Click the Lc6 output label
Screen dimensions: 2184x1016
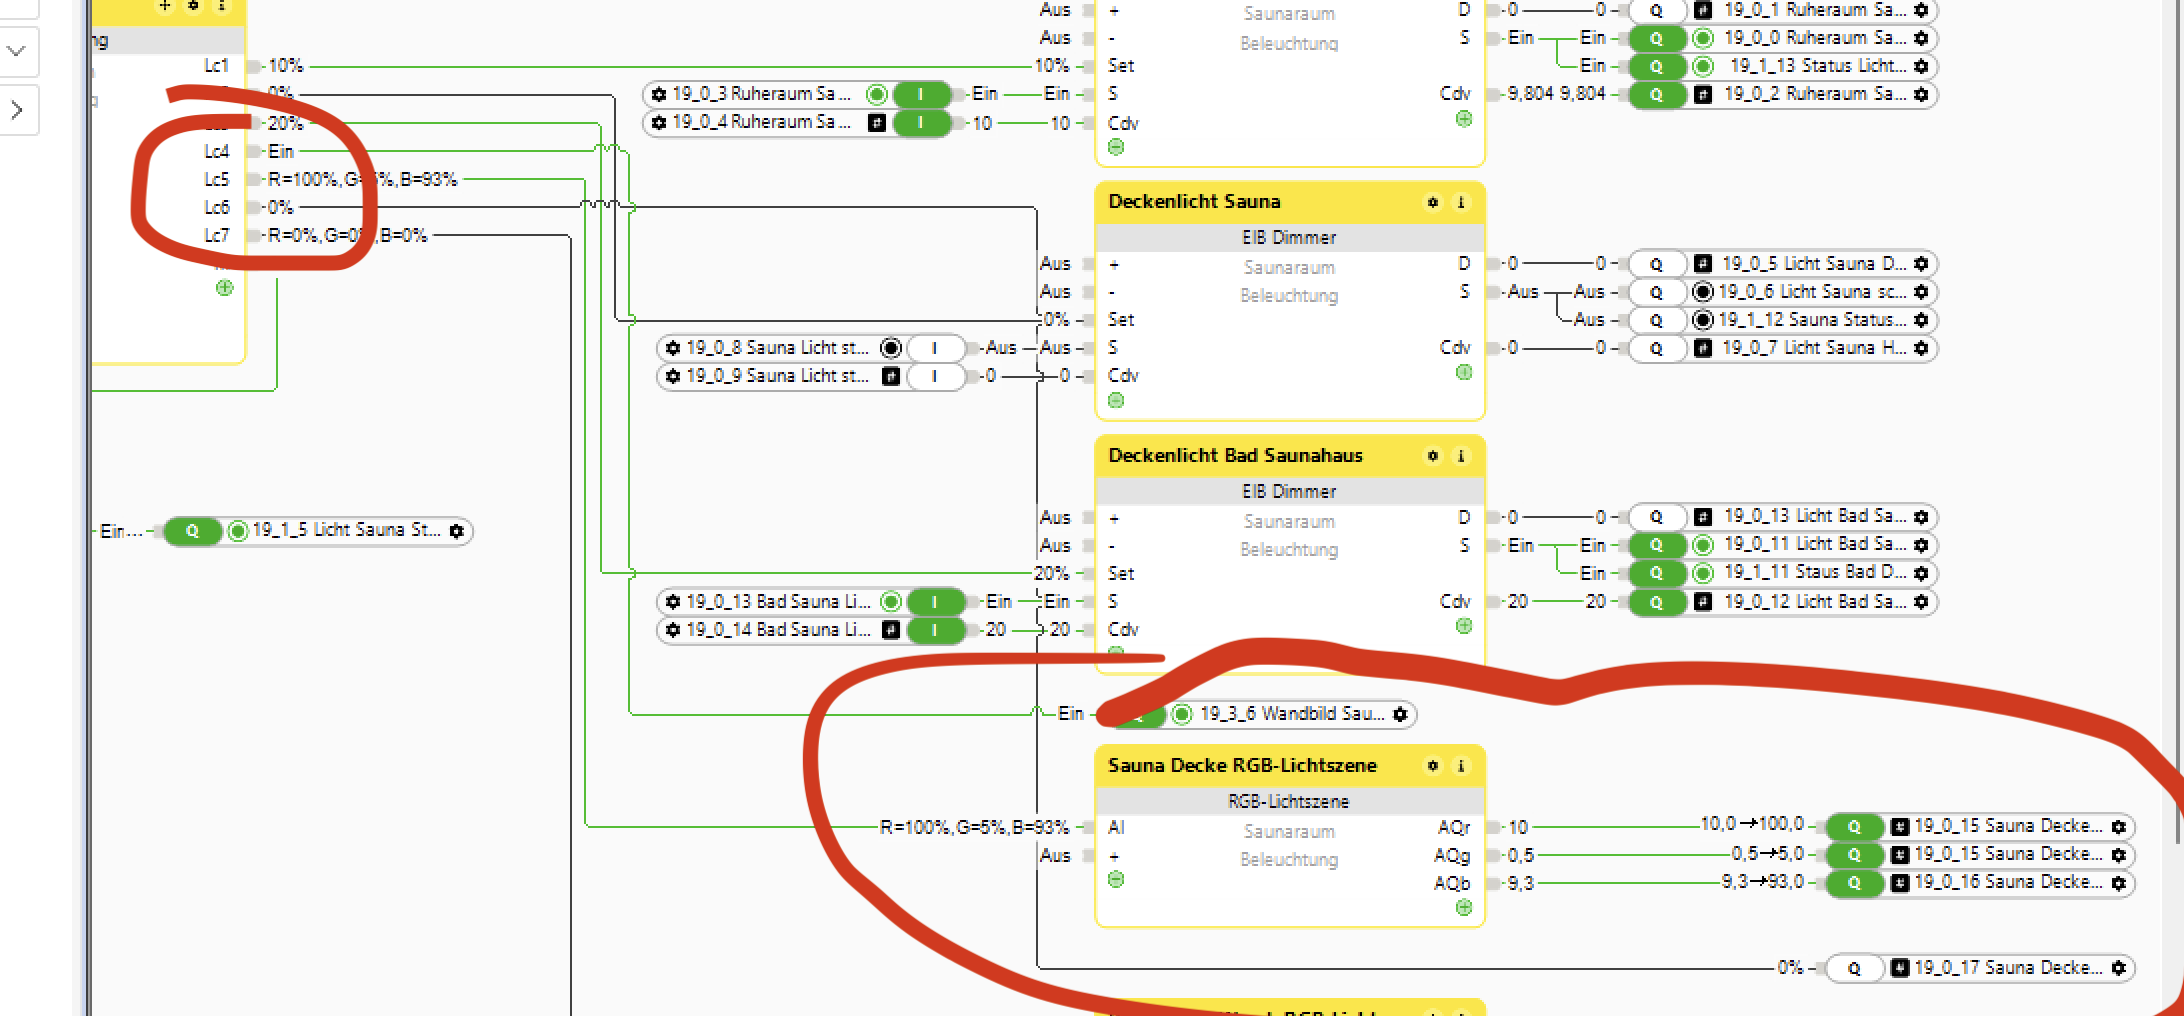[217, 208]
